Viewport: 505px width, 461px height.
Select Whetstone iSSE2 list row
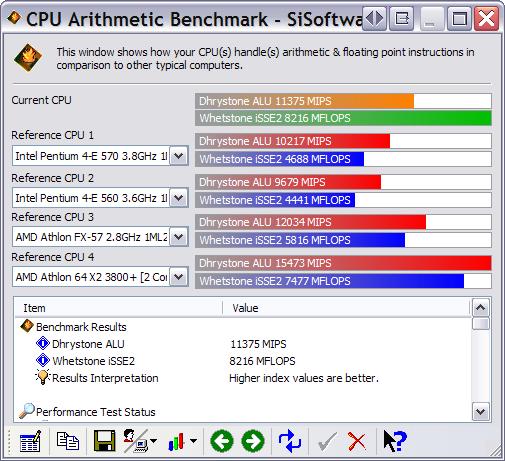click(243, 361)
